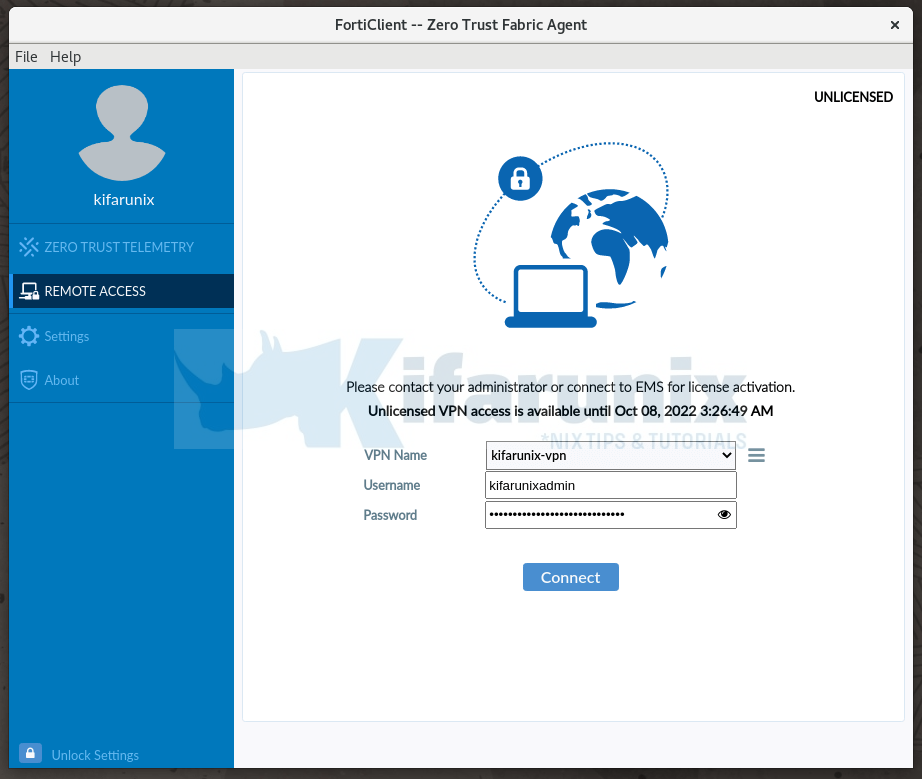Open the About page label
This screenshot has width=922, height=779.
click(x=62, y=380)
